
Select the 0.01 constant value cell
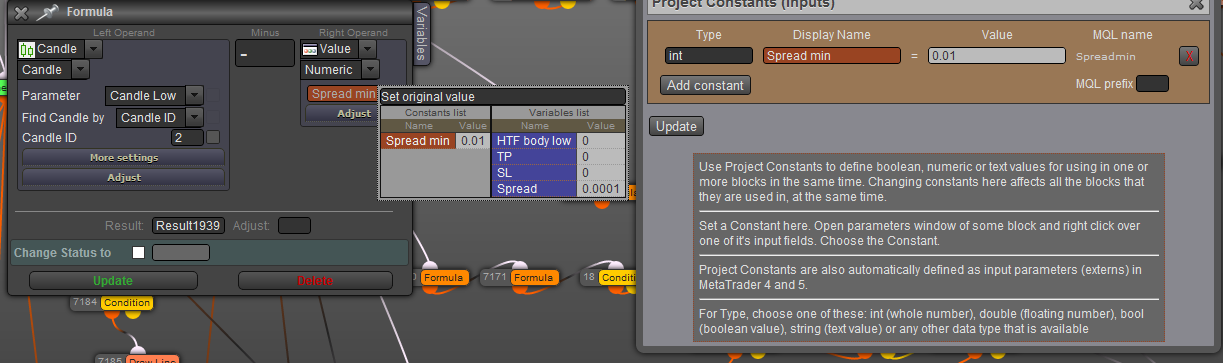(x=472, y=141)
